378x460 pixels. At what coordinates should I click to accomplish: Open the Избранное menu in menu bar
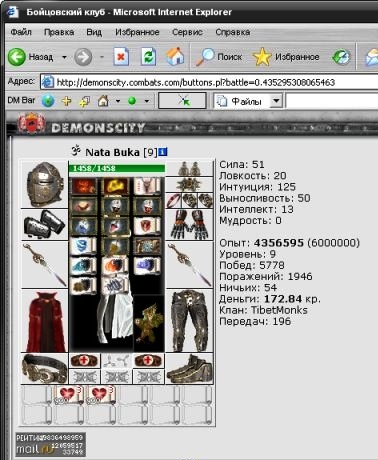tap(137, 32)
